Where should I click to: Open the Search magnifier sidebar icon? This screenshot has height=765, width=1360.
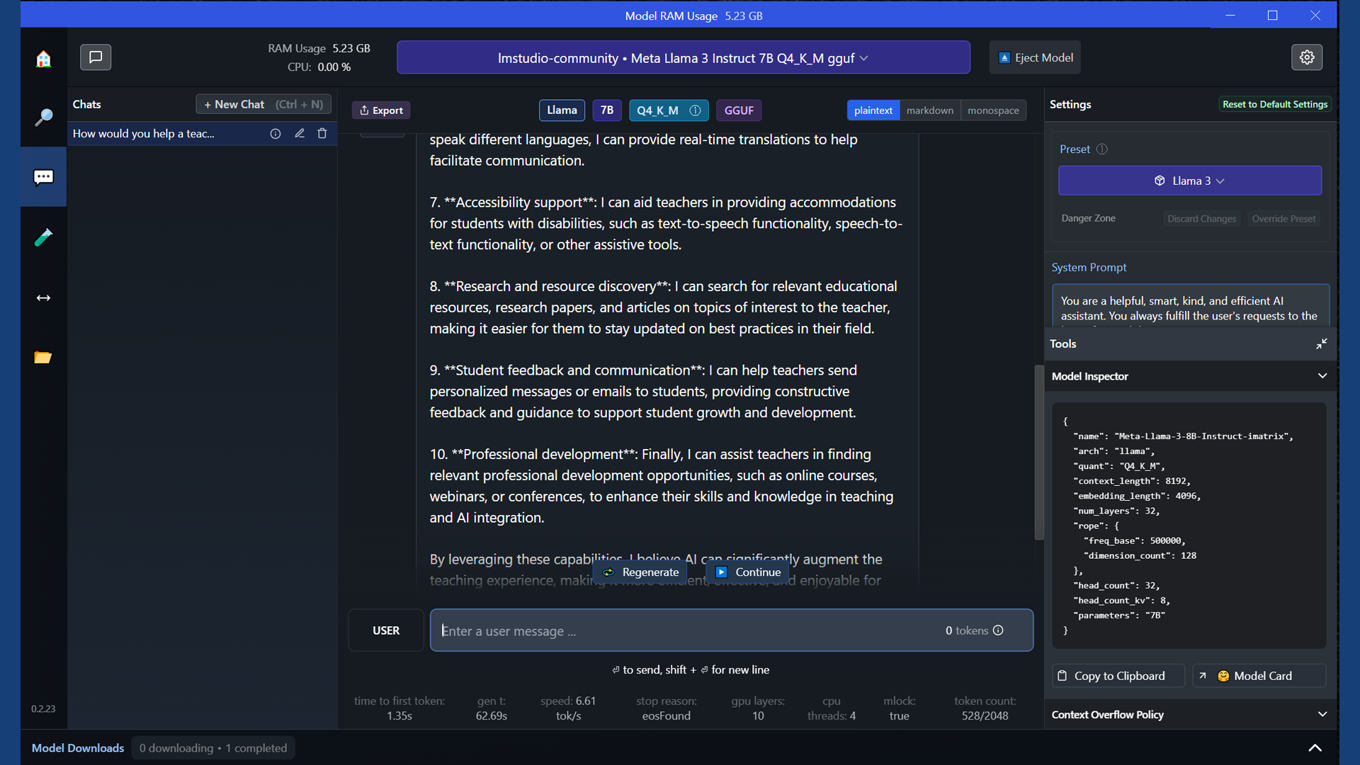click(x=43, y=118)
